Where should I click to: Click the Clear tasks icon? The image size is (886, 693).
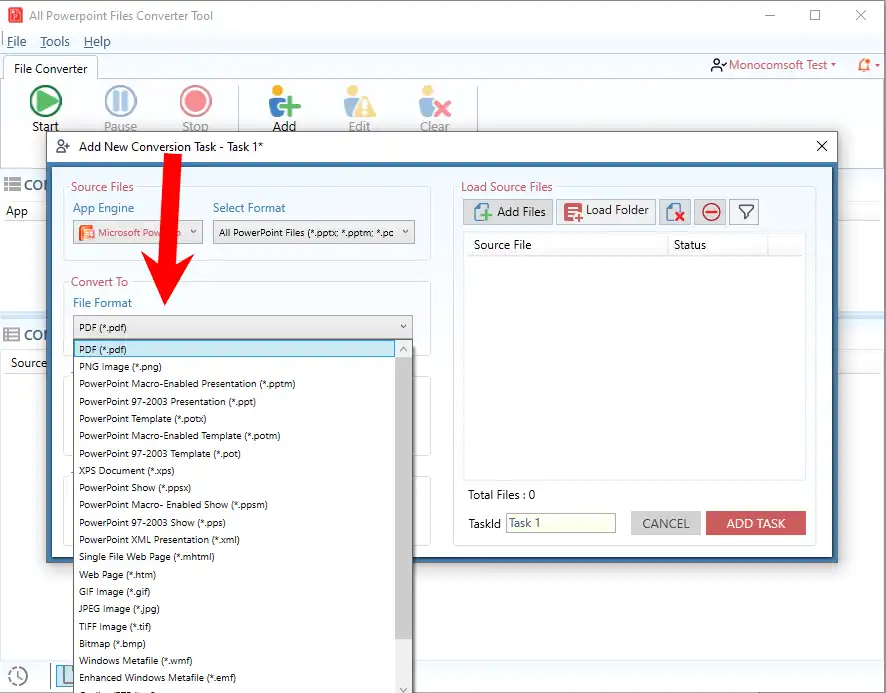(435, 102)
